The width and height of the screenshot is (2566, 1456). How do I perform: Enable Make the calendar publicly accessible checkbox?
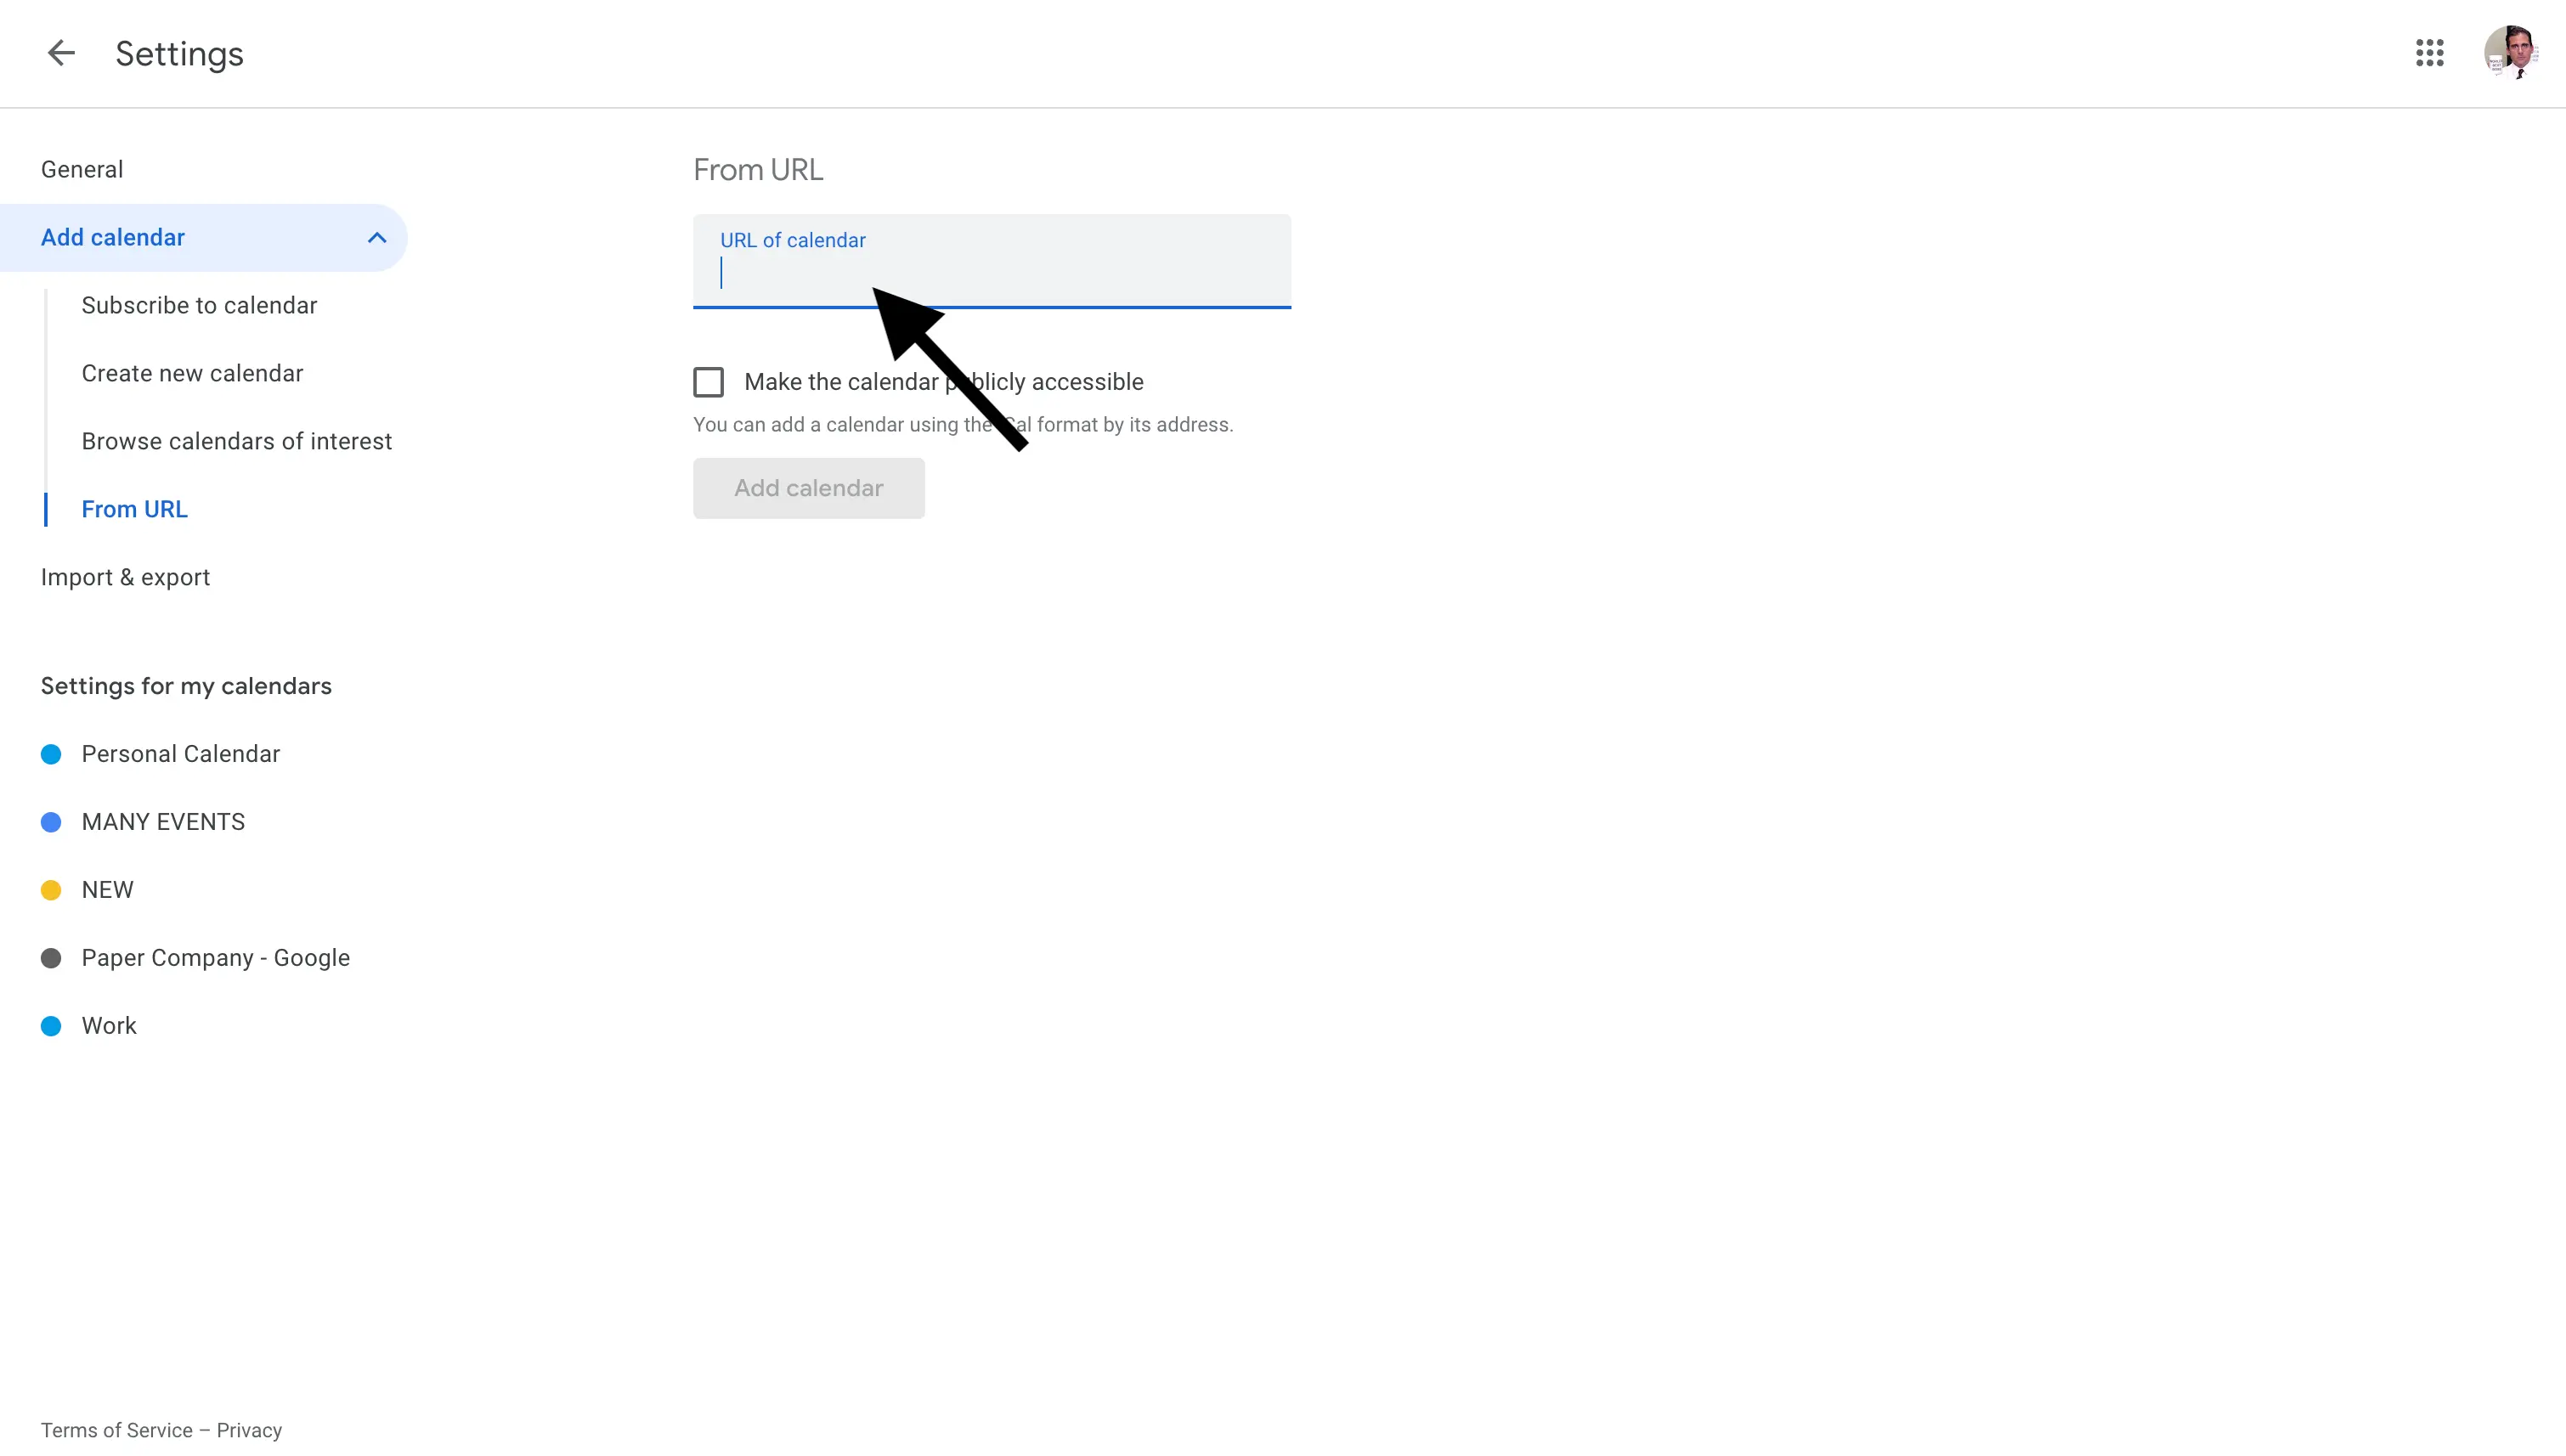[x=709, y=382]
